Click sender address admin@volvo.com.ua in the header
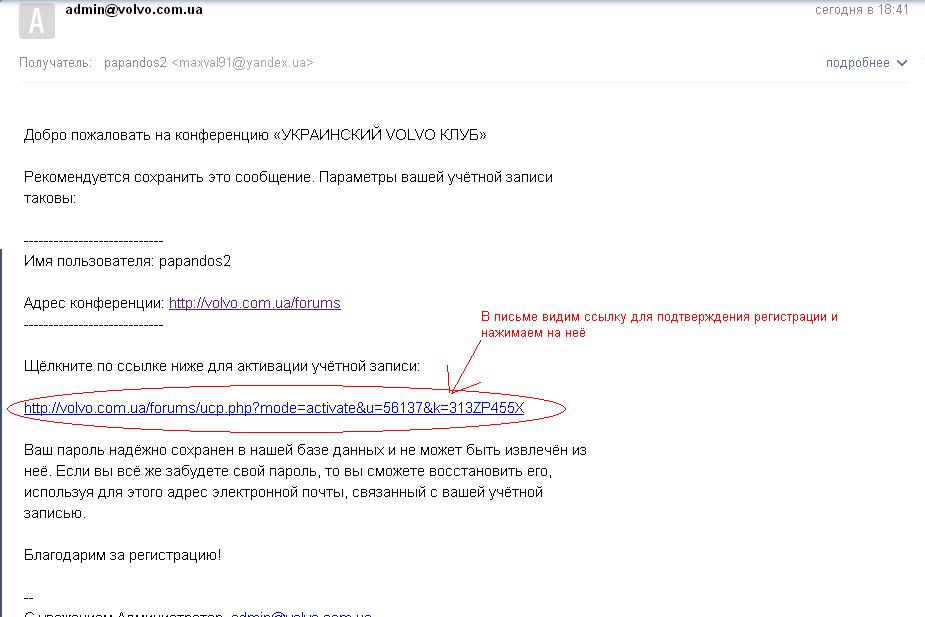This screenshot has width=925, height=617. tap(134, 10)
